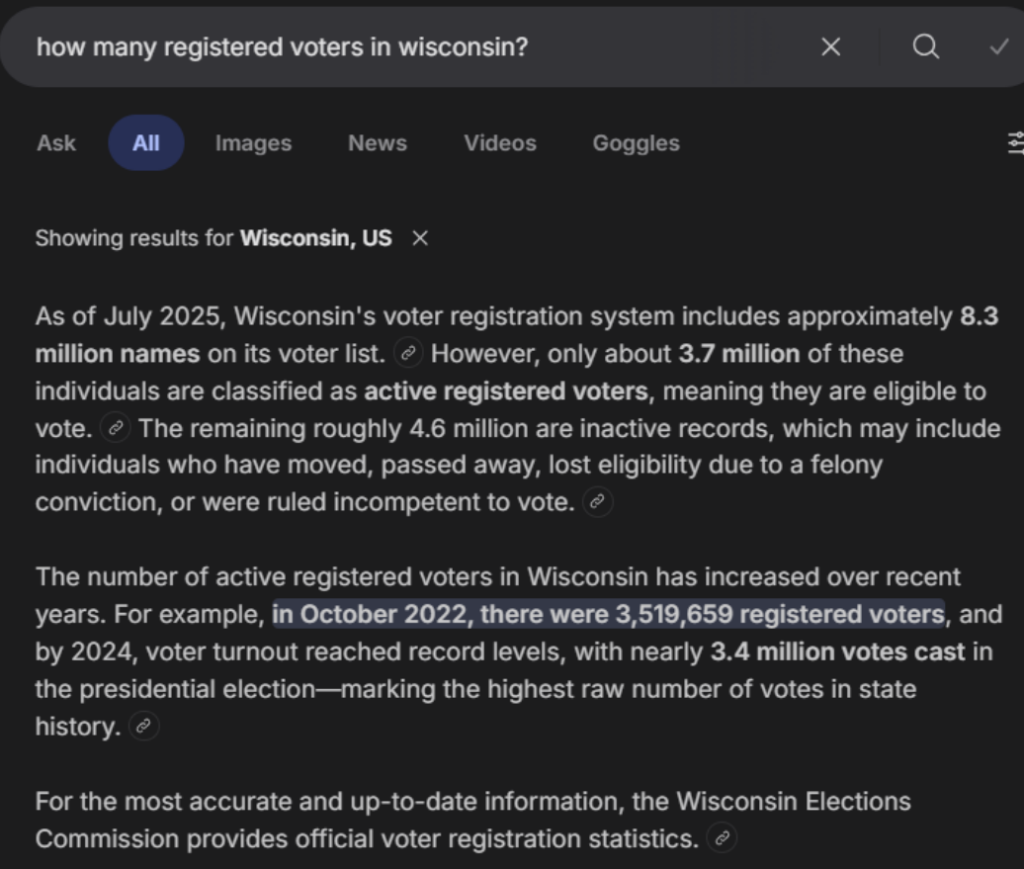Click the bold "3.4 million votes cast" text
1024x869 pixels.
pyautogui.click(x=838, y=652)
